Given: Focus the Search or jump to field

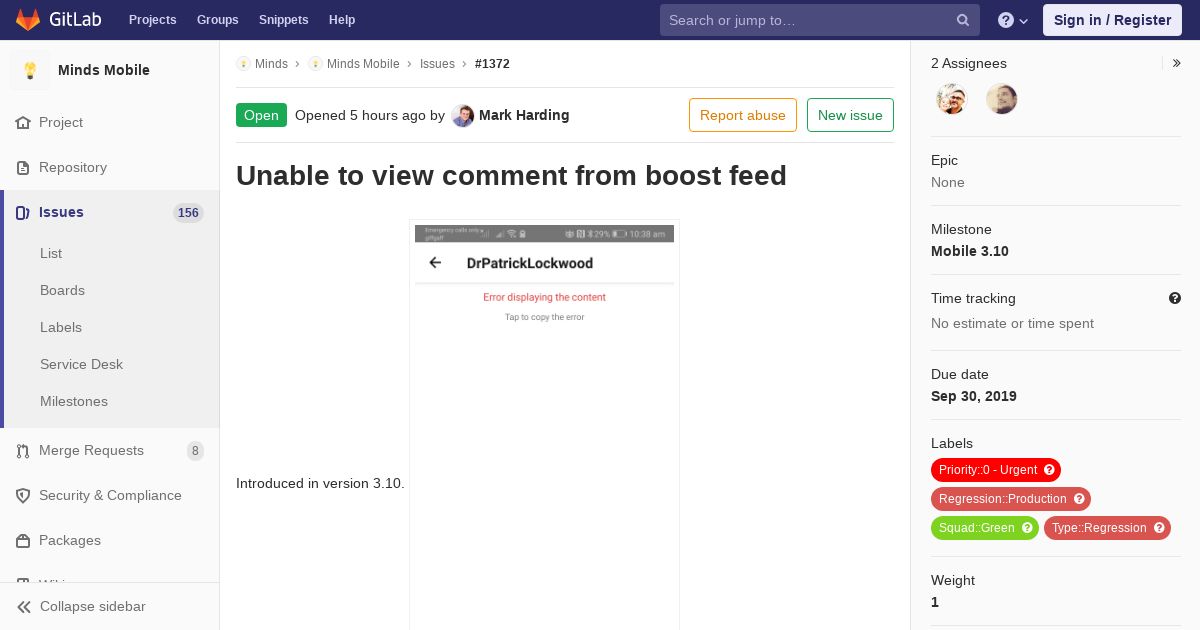Looking at the screenshot, I should [x=820, y=20].
